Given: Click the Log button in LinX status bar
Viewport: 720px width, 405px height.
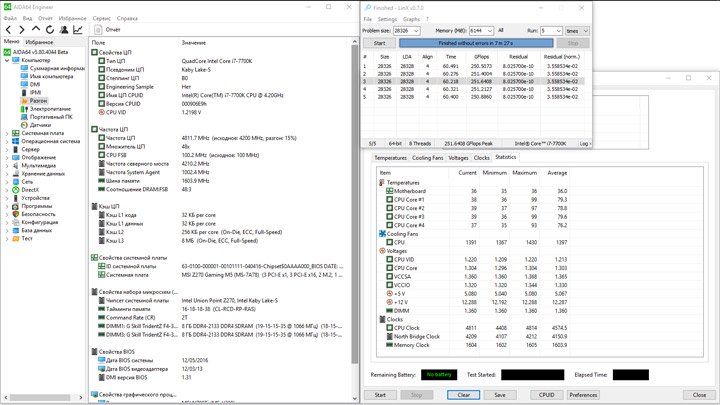Looking at the screenshot, I should [x=585, y=144].
